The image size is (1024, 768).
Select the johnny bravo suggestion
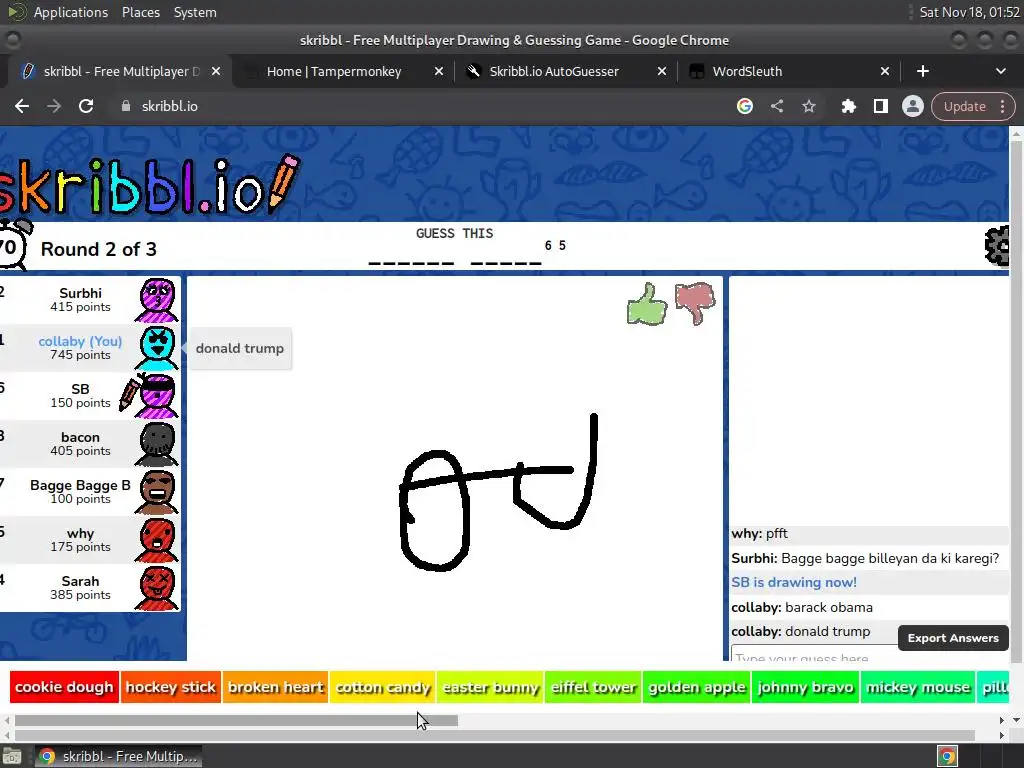tap(805, 687)
